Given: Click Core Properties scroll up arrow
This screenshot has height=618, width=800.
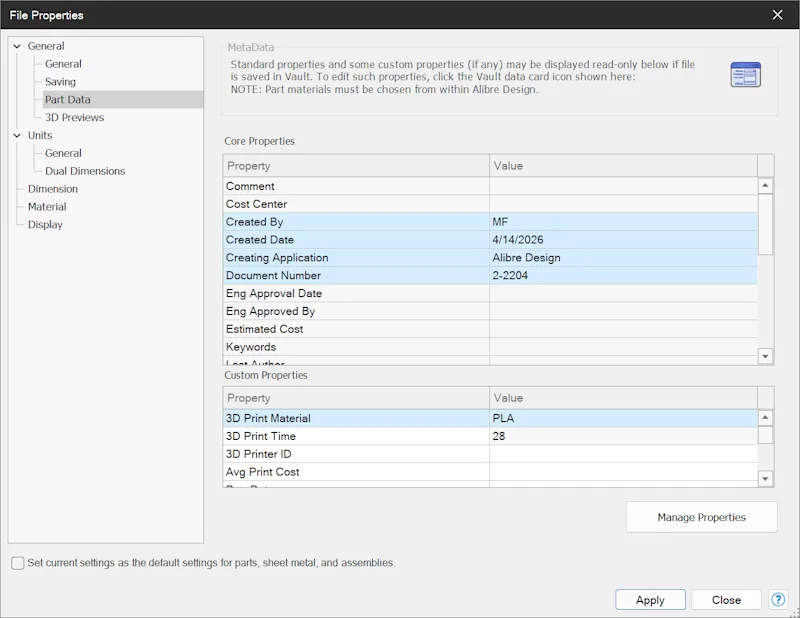Looking at the screenshot, I should 765,185.
